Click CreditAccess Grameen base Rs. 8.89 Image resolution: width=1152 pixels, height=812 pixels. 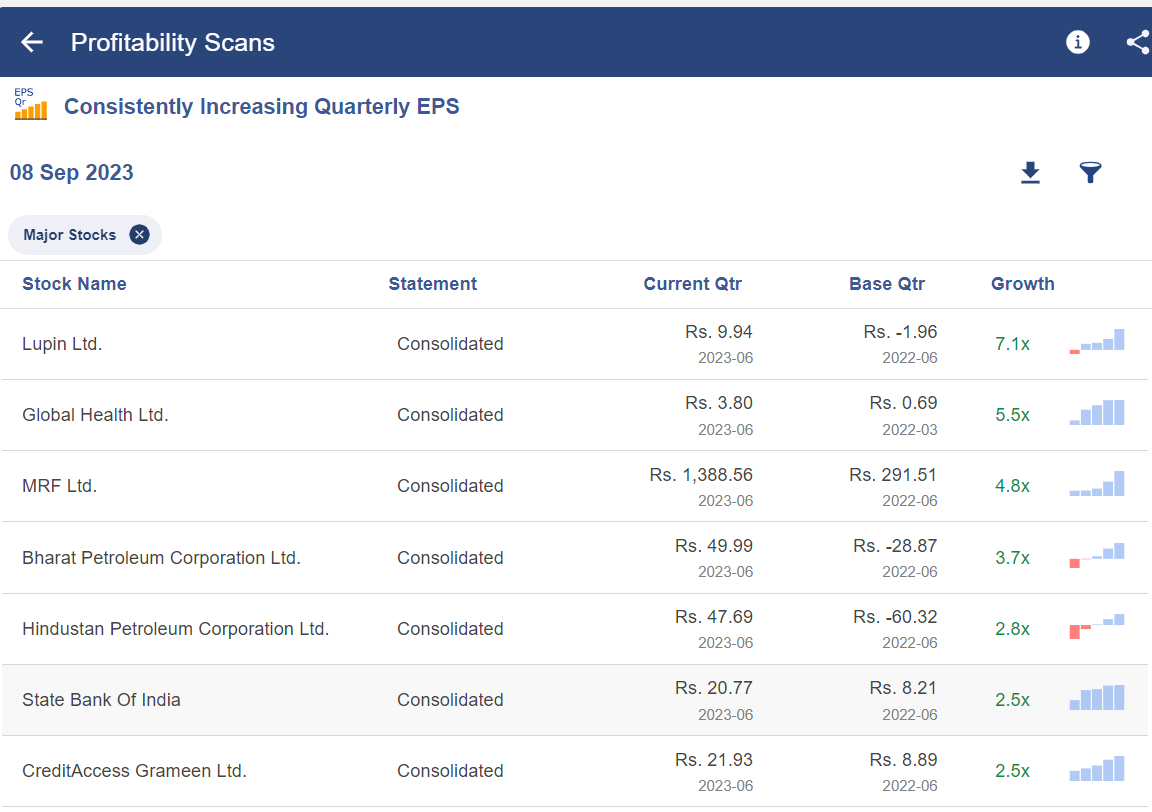pyautogui.click(x=903, y=761)
